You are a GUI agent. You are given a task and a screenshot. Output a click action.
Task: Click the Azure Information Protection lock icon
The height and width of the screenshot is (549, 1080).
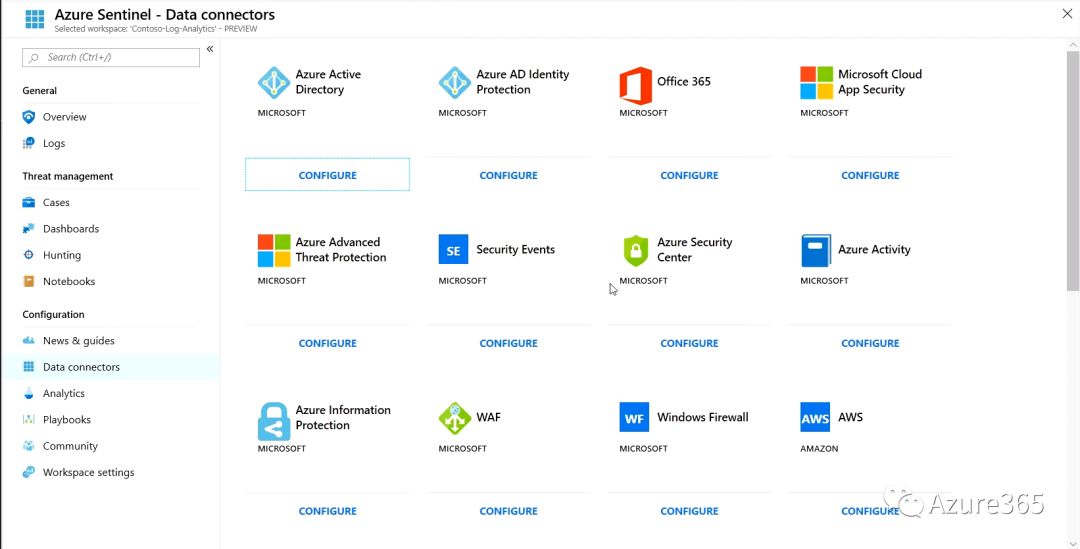(273, 421)
